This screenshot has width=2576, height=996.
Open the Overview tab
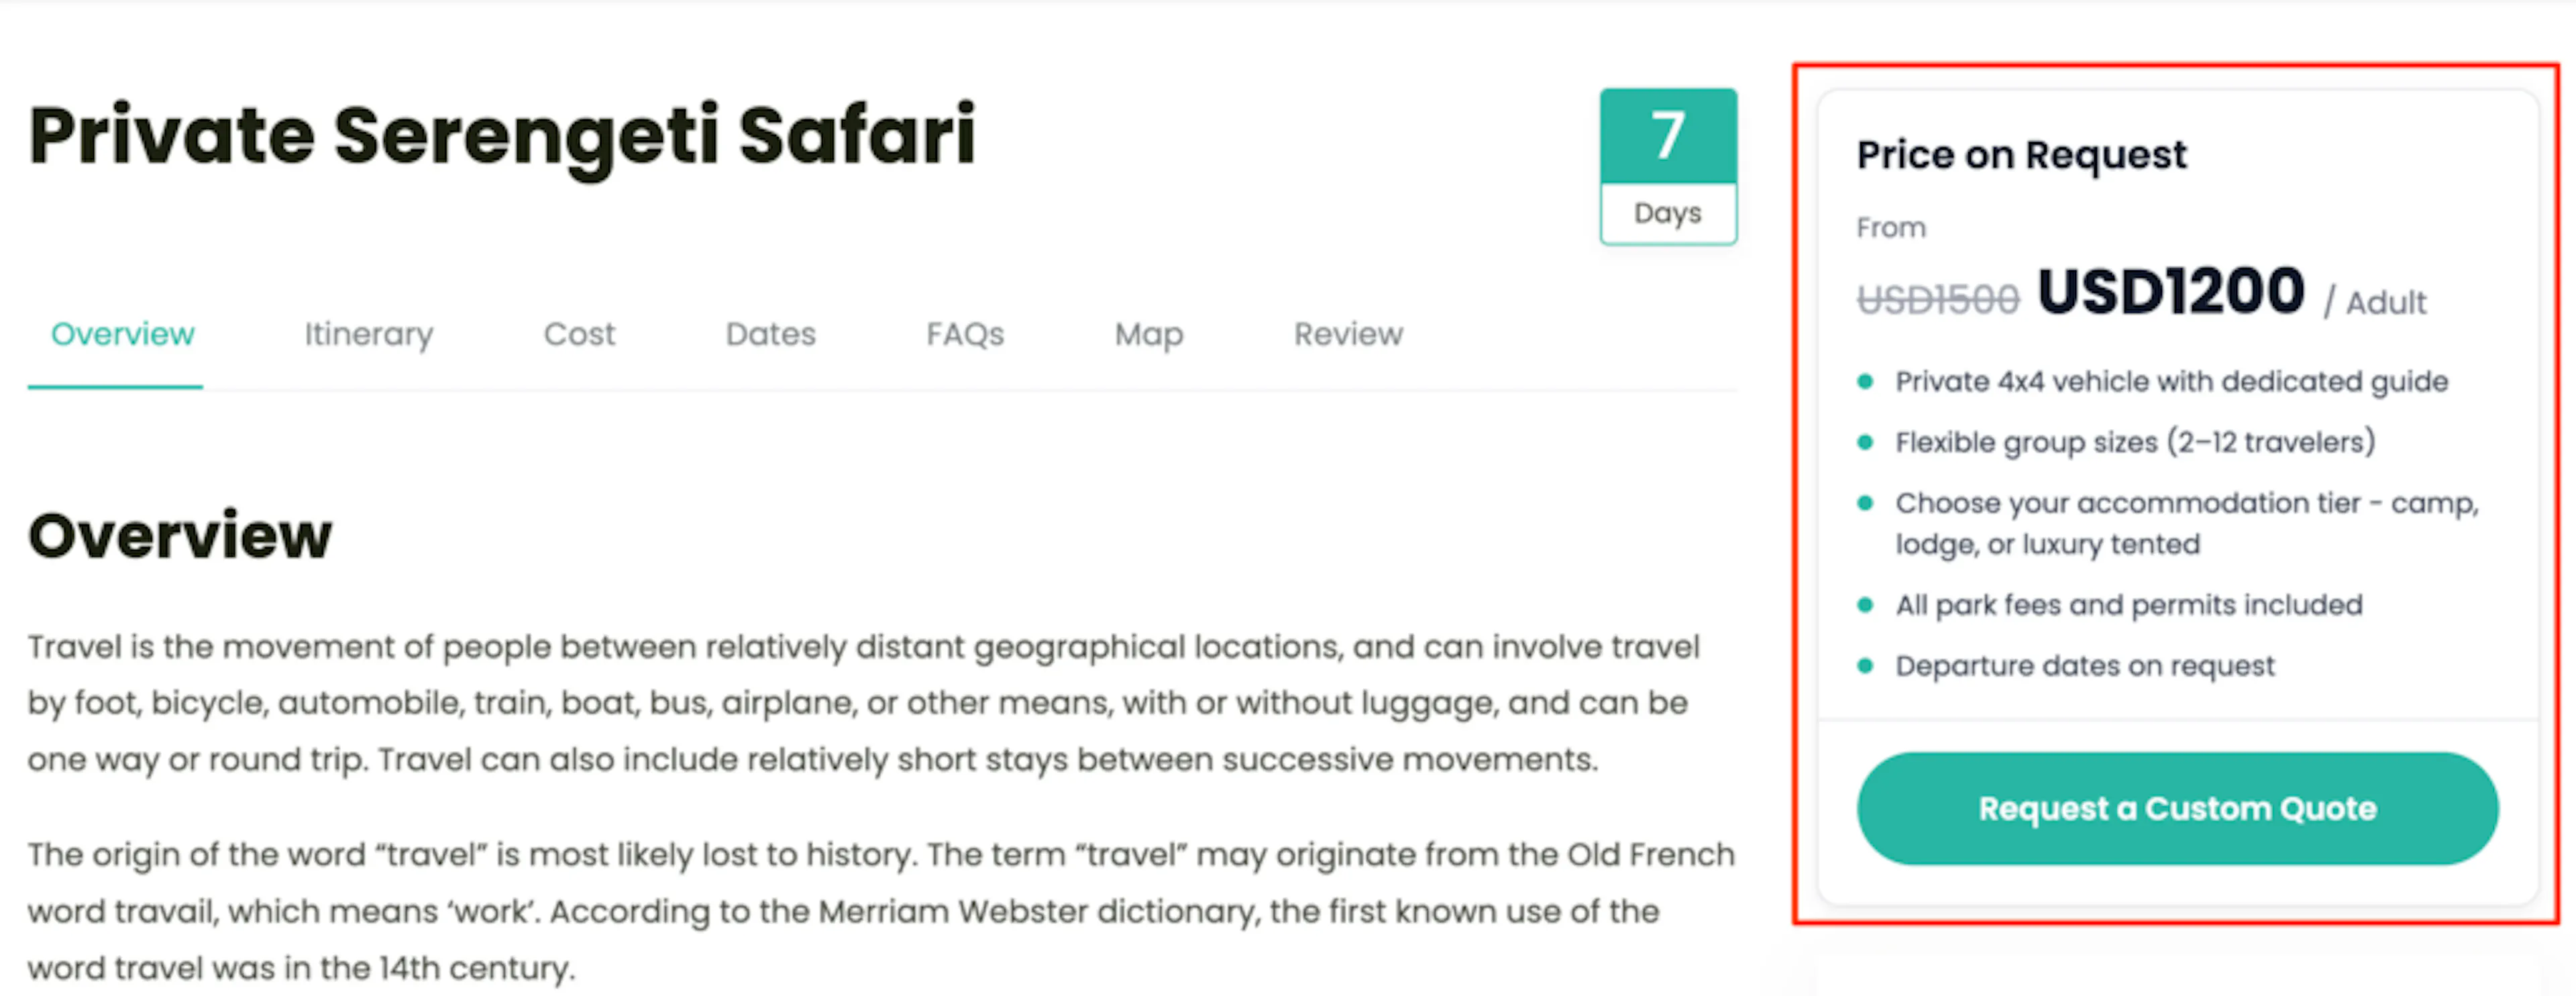point(122,334)
